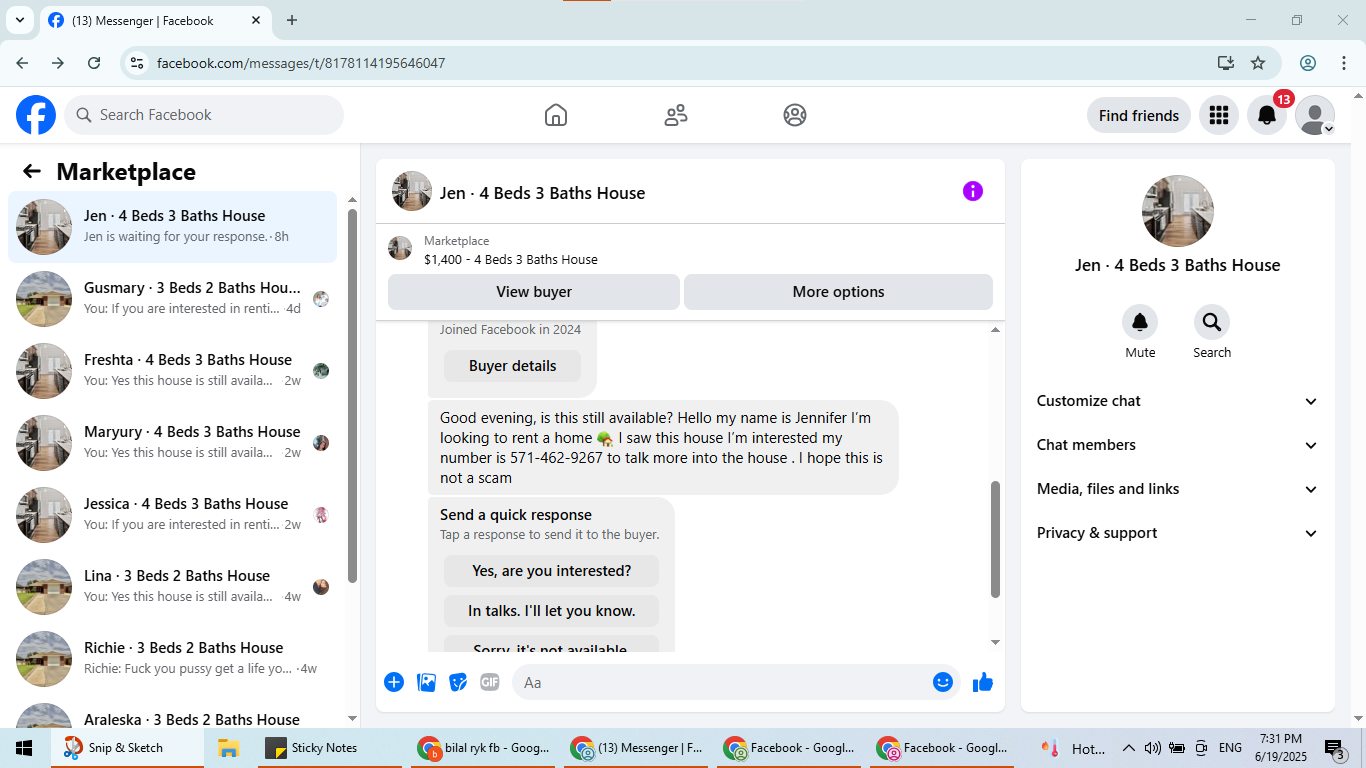Image resolution: width=1366 pixels, height=768 pixels.
Task: Open more actions plus icon in composer
Action: tap(394, 682)
